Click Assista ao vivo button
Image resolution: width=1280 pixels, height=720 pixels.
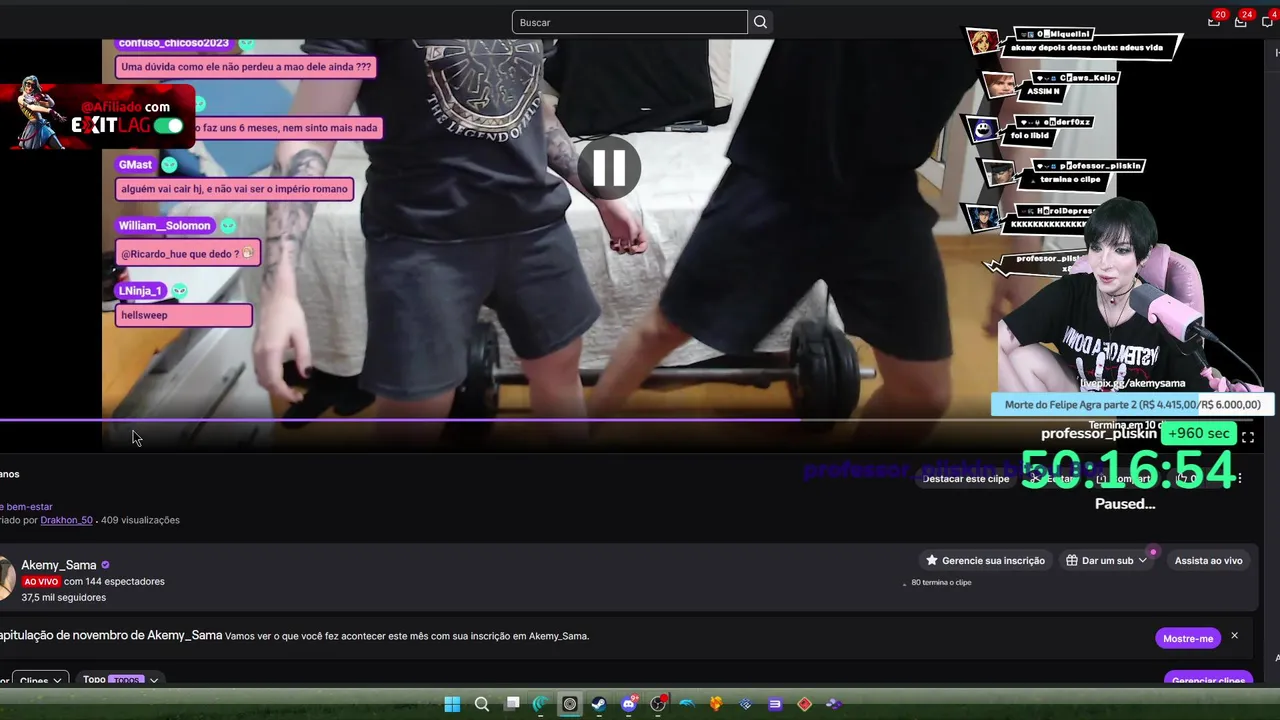point(1208,561)
